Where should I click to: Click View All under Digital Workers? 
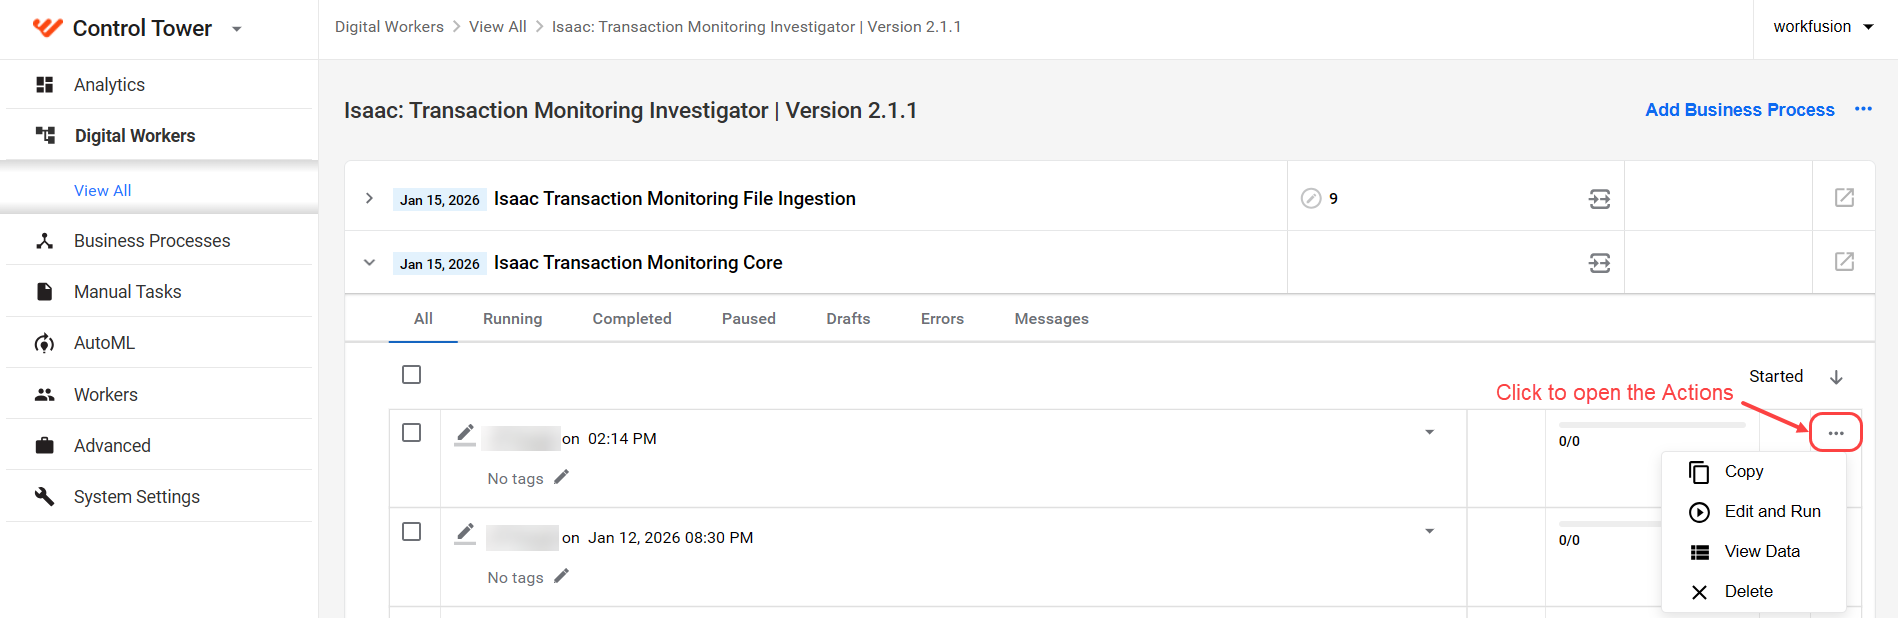[102, 190]
